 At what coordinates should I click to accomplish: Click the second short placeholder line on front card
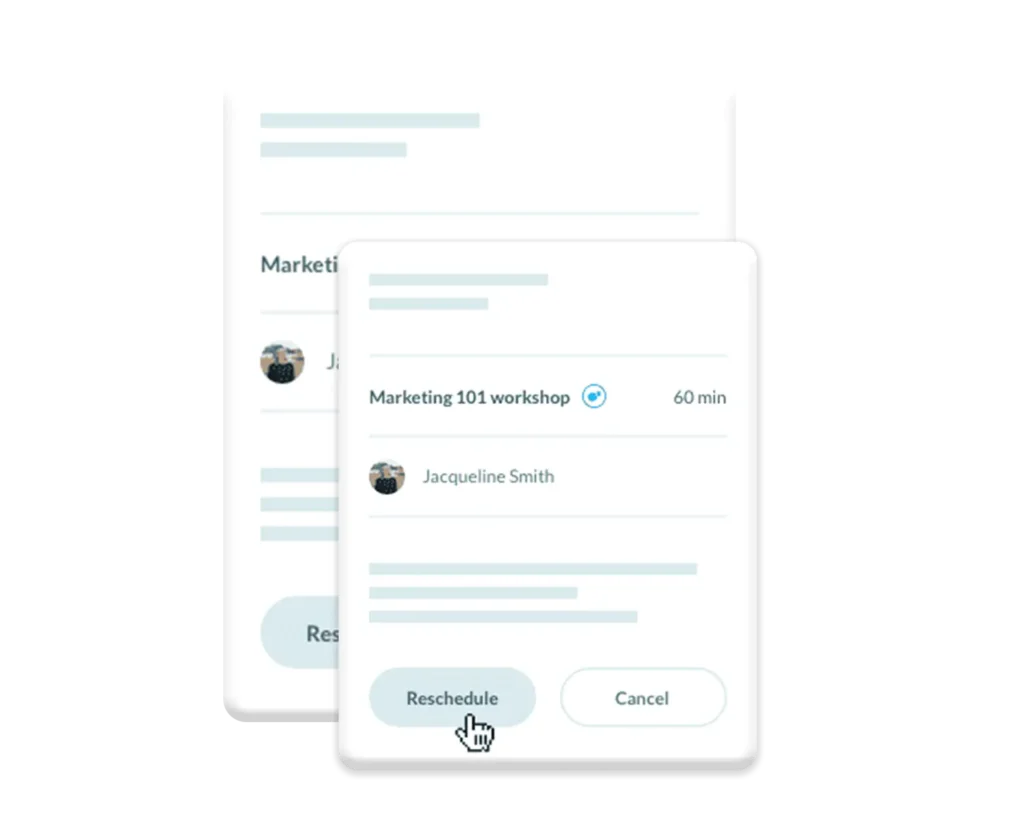pos(428,304)
